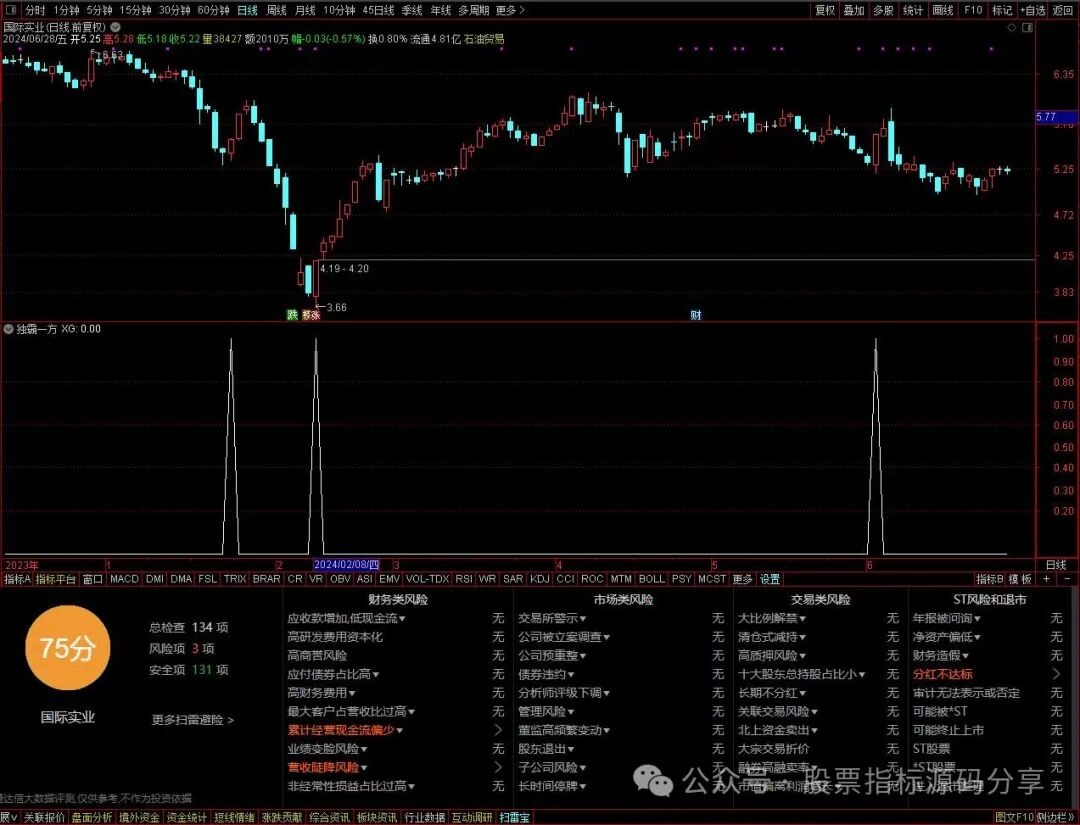Select VOL-TDX indicator

[x=427, y=579]
